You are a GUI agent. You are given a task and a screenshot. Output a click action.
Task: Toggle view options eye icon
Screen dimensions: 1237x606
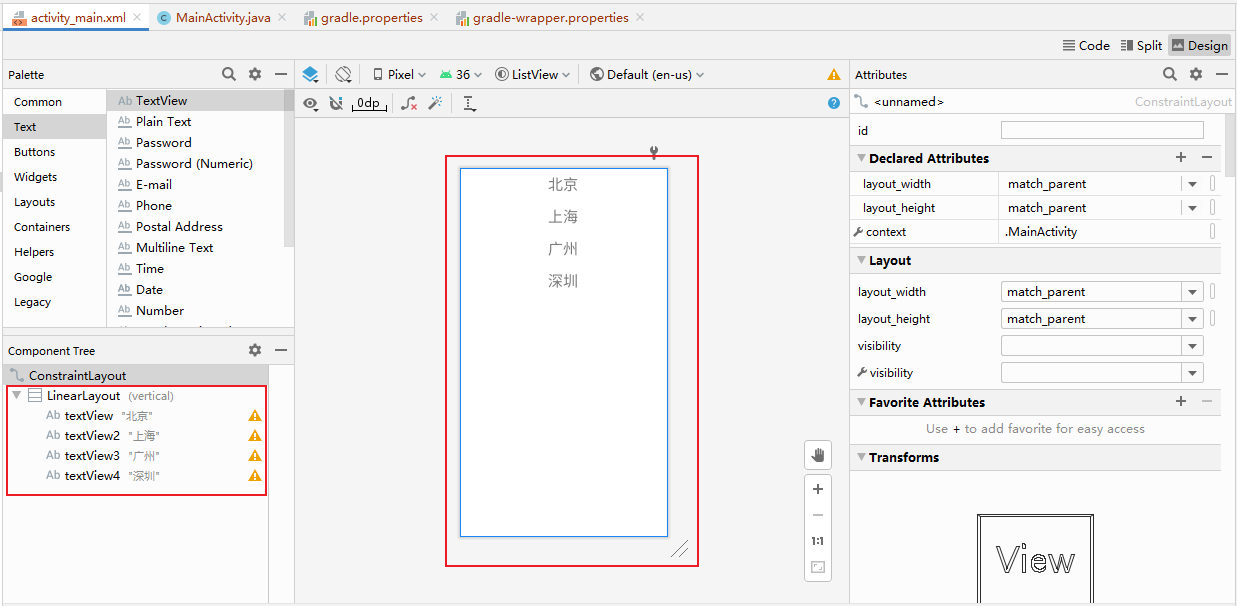click(x=310, y=103)
